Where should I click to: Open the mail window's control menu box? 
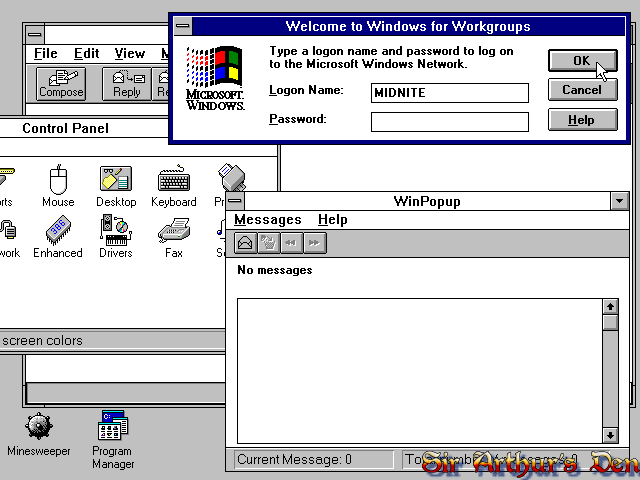click(x=35, y=34)
